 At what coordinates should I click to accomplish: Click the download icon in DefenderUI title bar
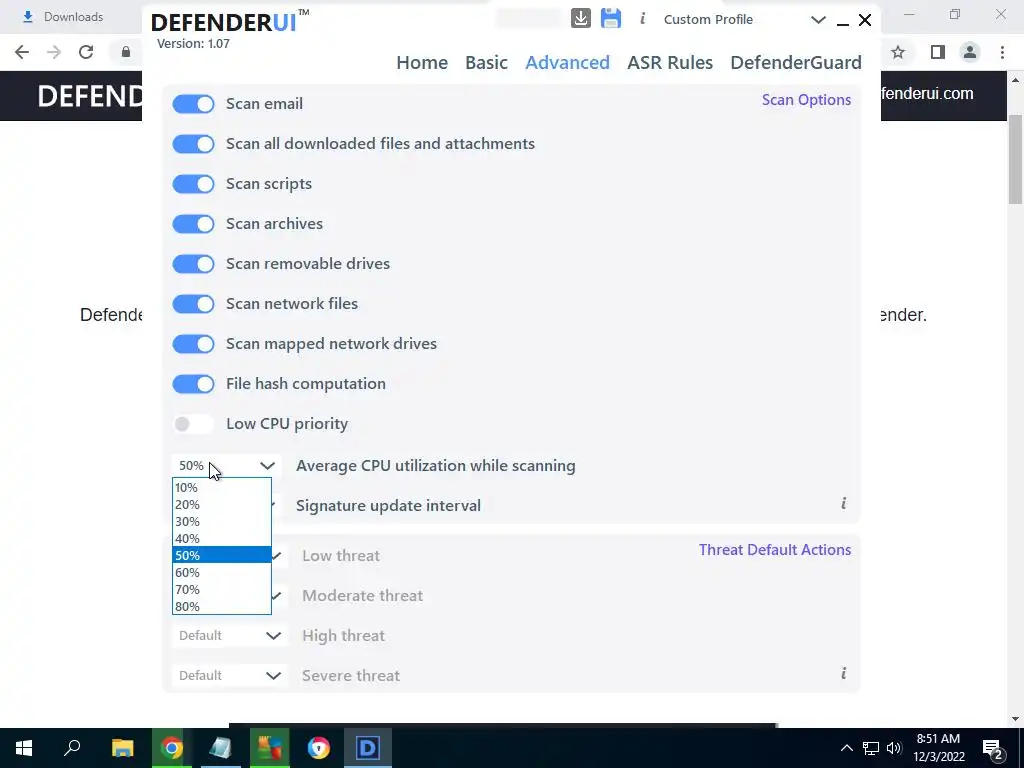(581, 18)
